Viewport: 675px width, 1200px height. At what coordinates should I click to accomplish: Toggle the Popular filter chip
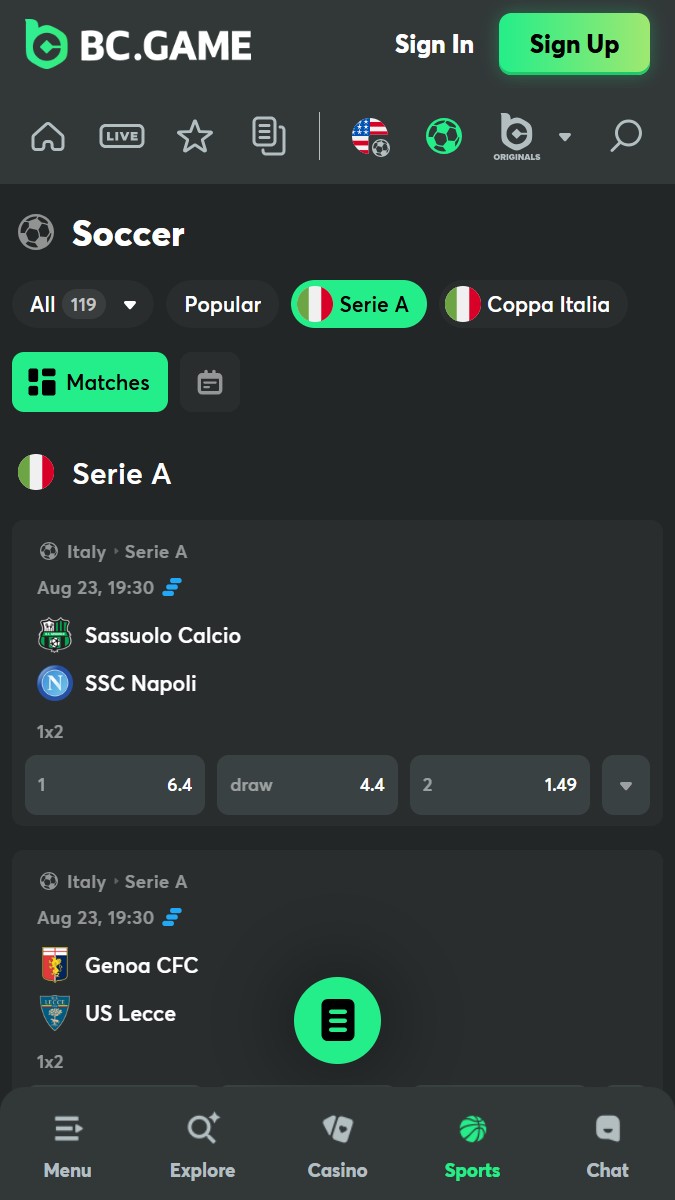222,304
